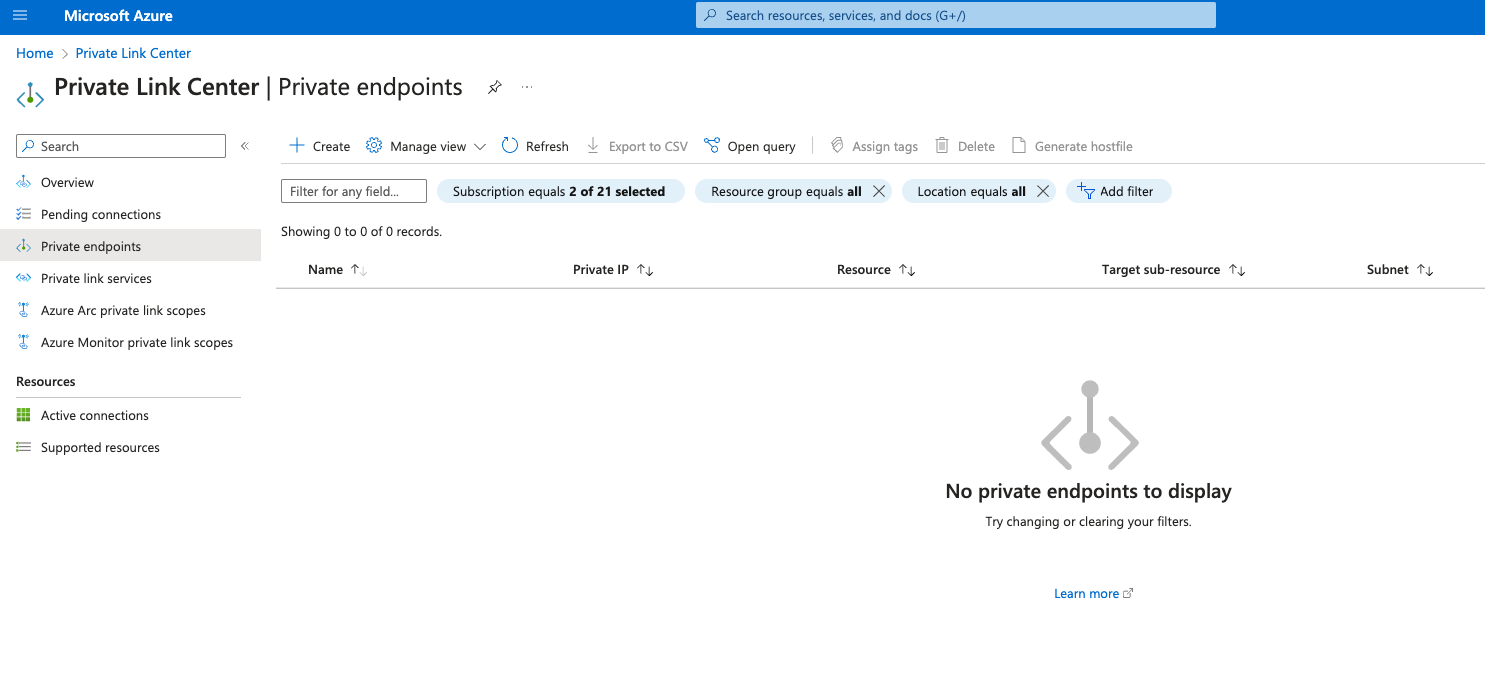Open Active connections under Resources
1485x693 pixels.
(x=94, y=415)
